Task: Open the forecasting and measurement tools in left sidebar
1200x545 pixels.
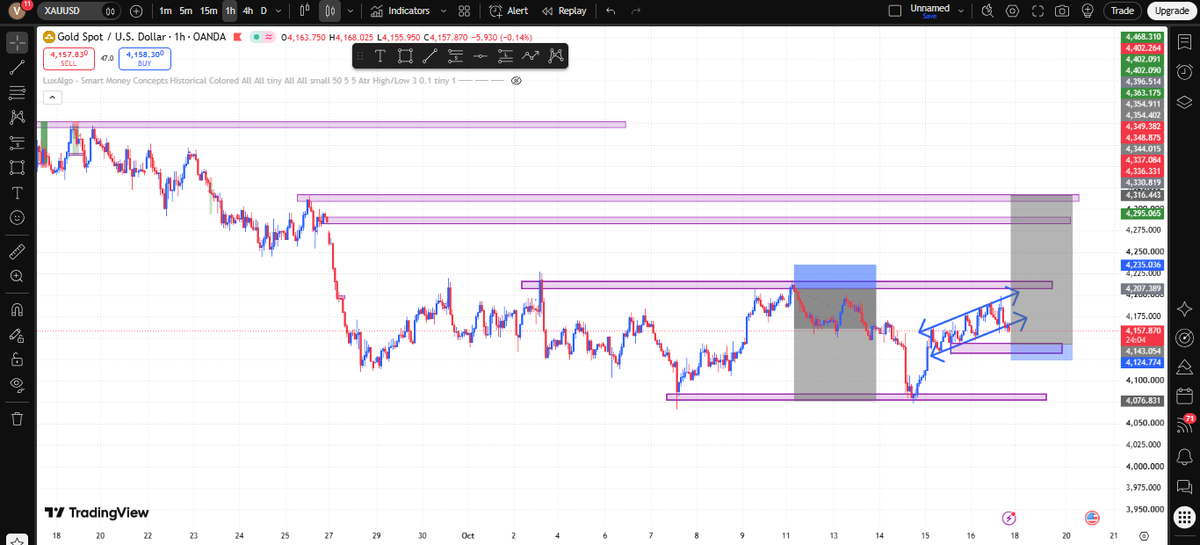Action: coord(17,143)
